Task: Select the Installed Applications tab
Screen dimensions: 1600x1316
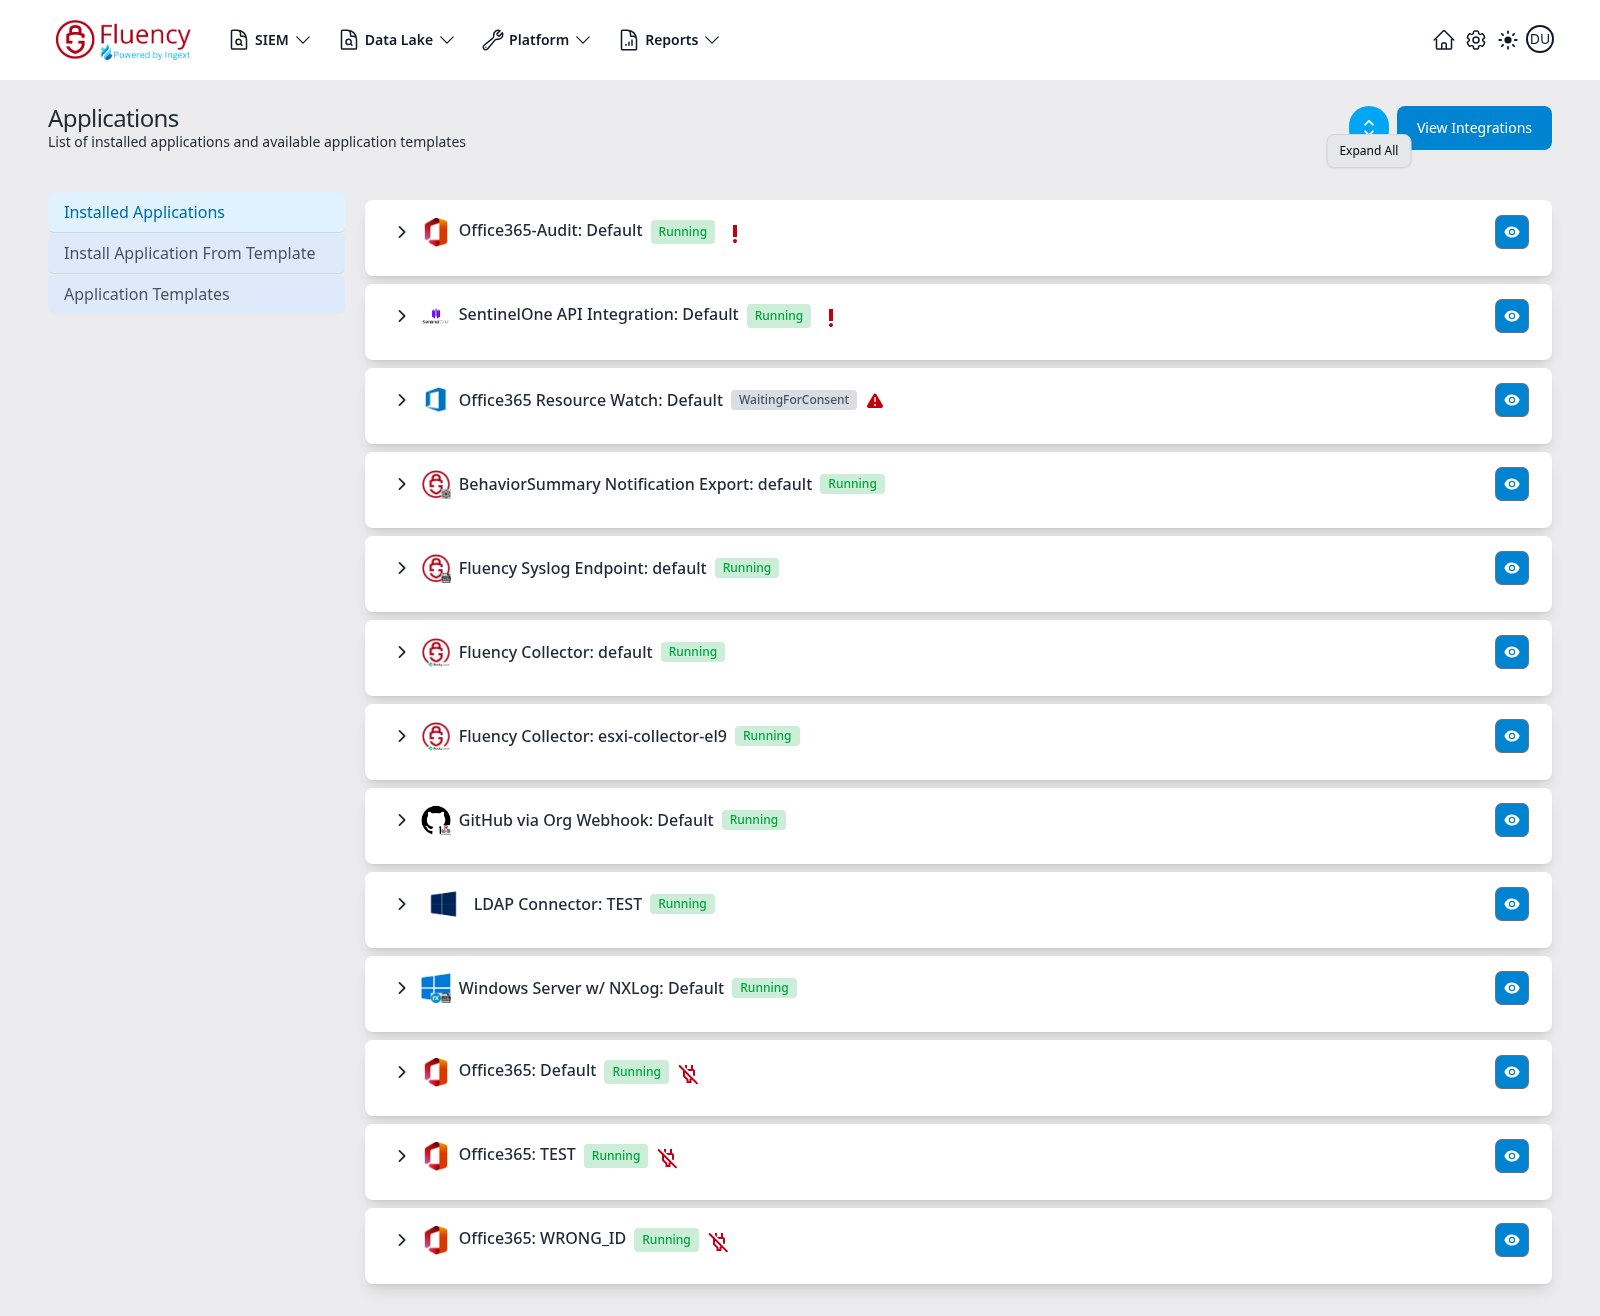Action: [x=196, y=212]
